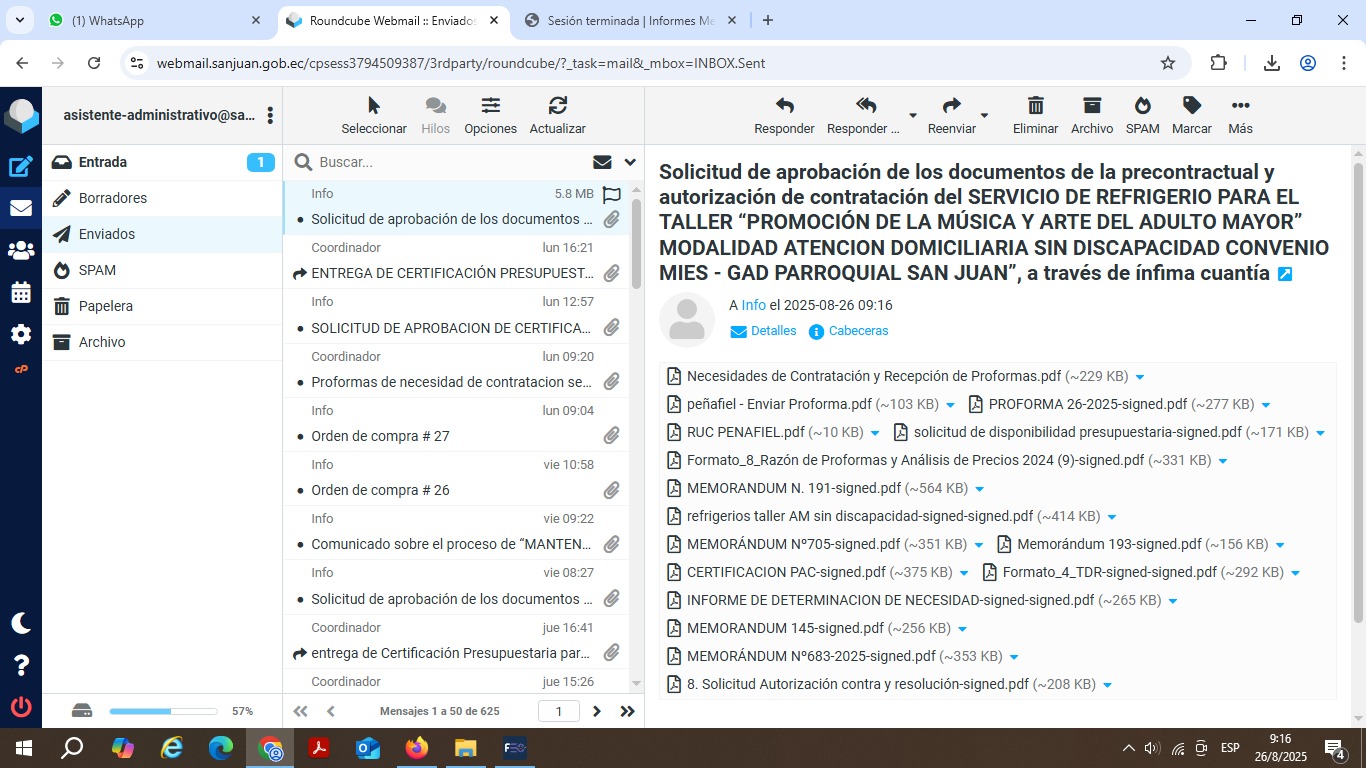Screen dimensions: 1366x768
Task: Open calendar icon in left sidebar
Action: (x=21, y=293)
